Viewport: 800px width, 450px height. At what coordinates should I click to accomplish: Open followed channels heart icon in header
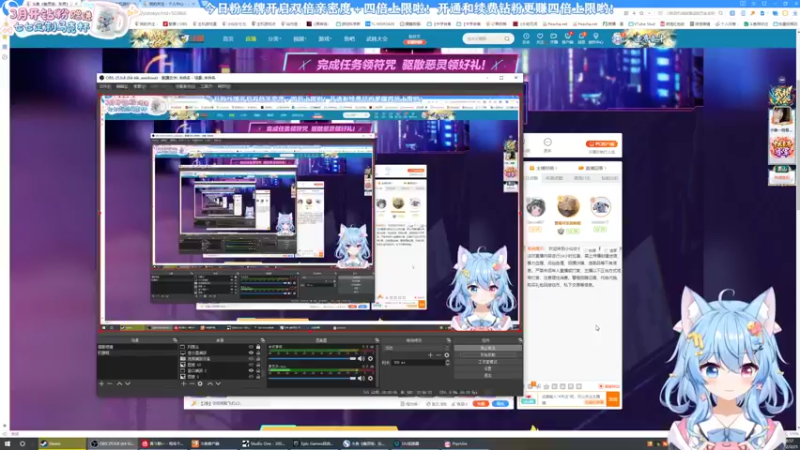540,38
